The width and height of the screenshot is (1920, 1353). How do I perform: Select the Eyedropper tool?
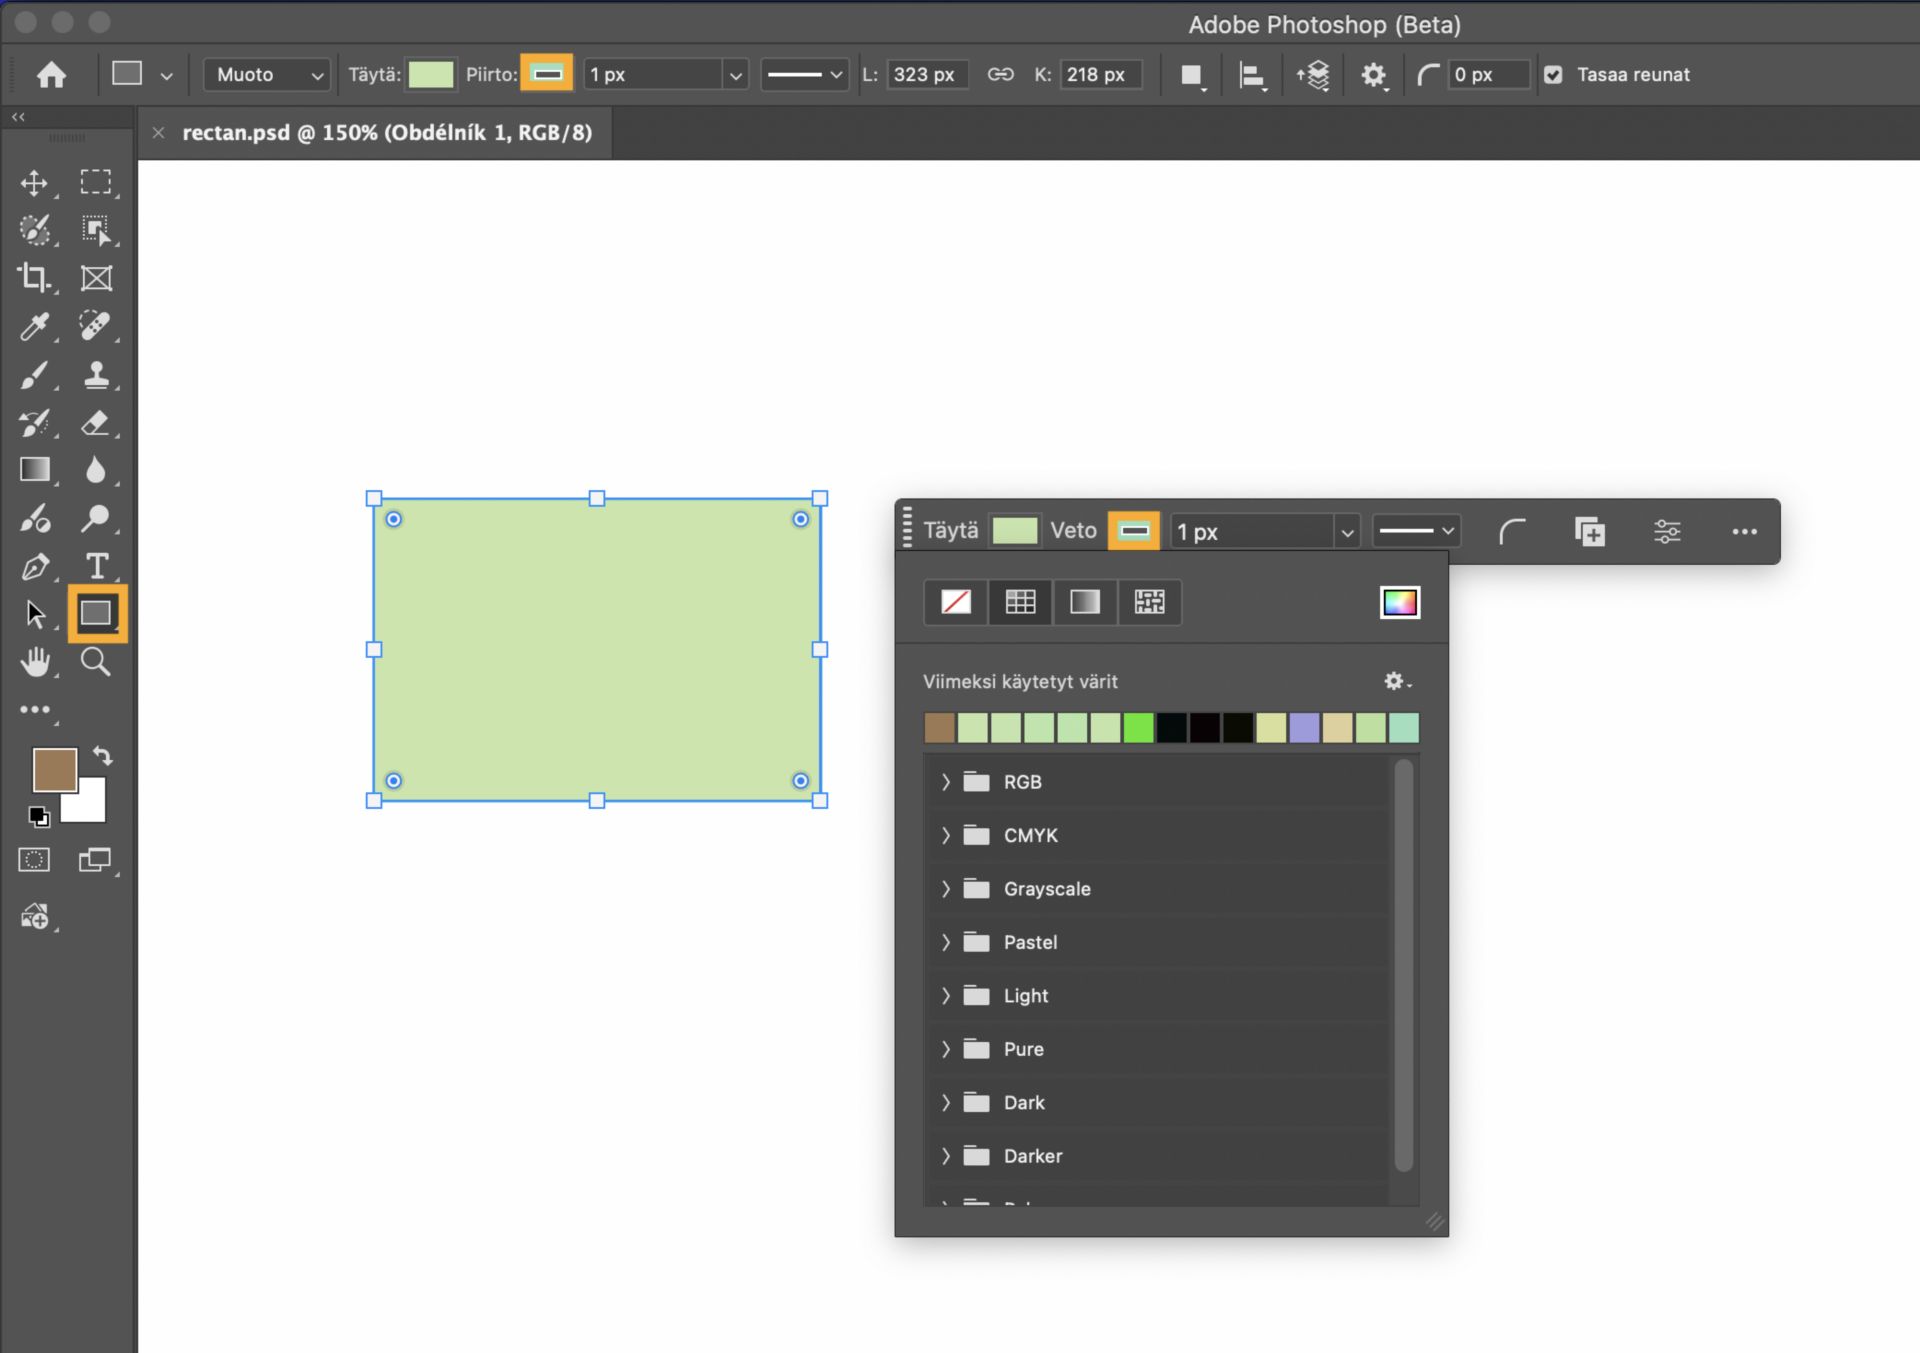coord(35,326)
